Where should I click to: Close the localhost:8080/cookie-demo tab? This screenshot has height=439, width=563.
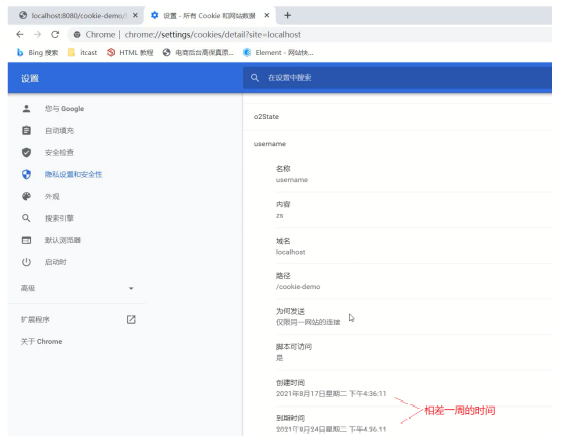[135, 15]
